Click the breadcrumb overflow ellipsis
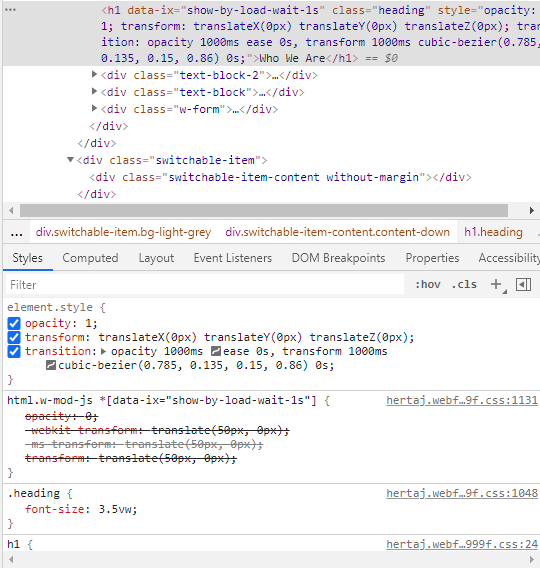Viewport: 540px width, 568px height. point(16,233)
